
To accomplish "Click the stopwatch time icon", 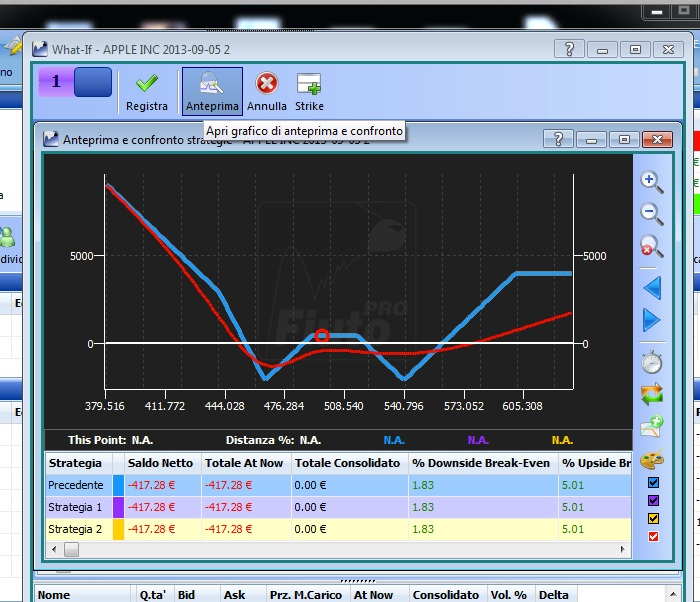I will pos(652,362).
